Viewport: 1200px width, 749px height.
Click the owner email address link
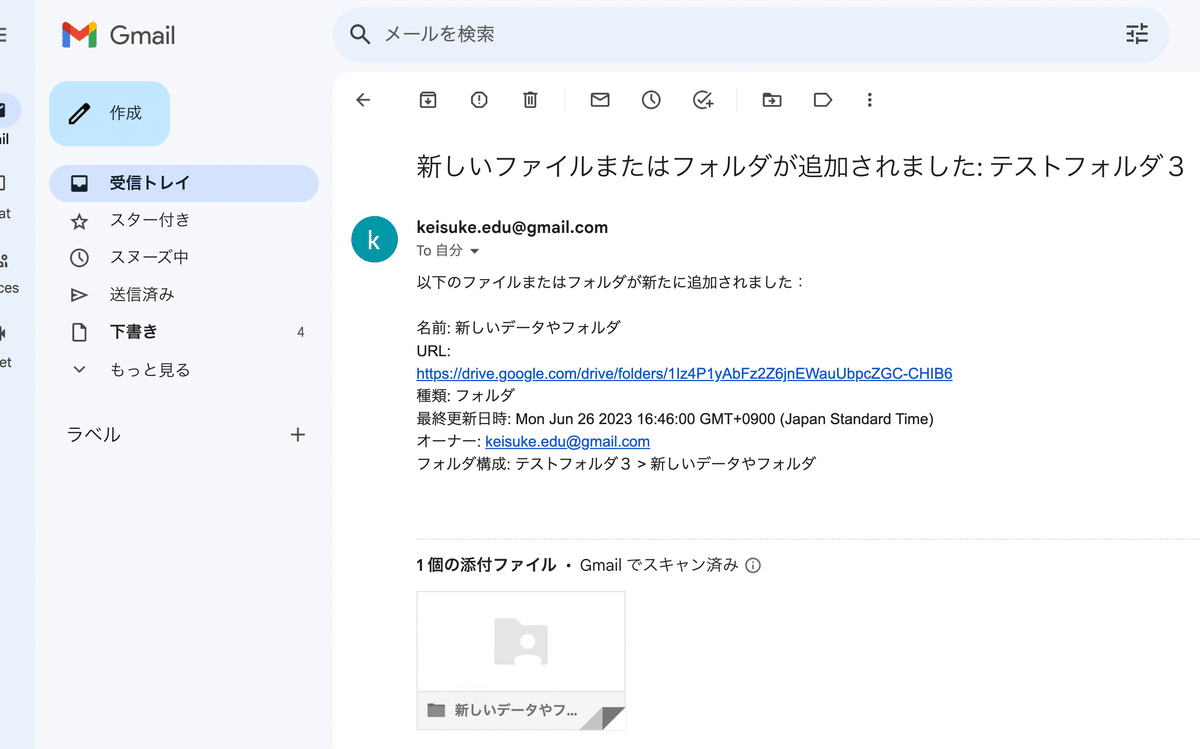click(567, 441)
